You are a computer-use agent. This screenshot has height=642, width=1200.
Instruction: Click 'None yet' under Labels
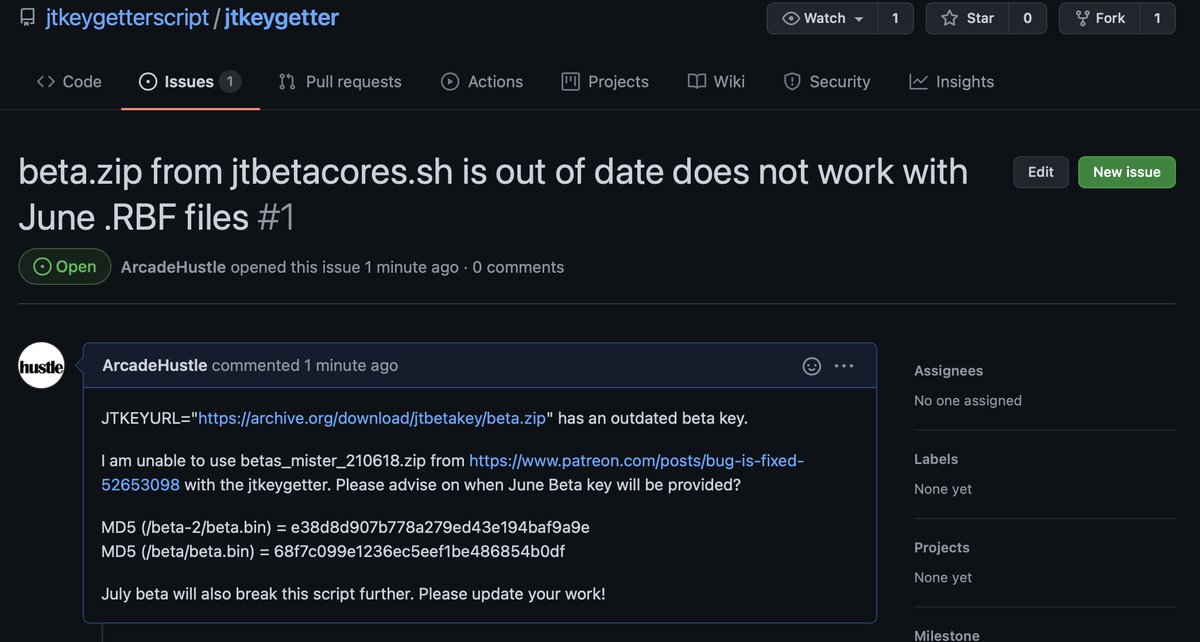[x=943, y=489]
